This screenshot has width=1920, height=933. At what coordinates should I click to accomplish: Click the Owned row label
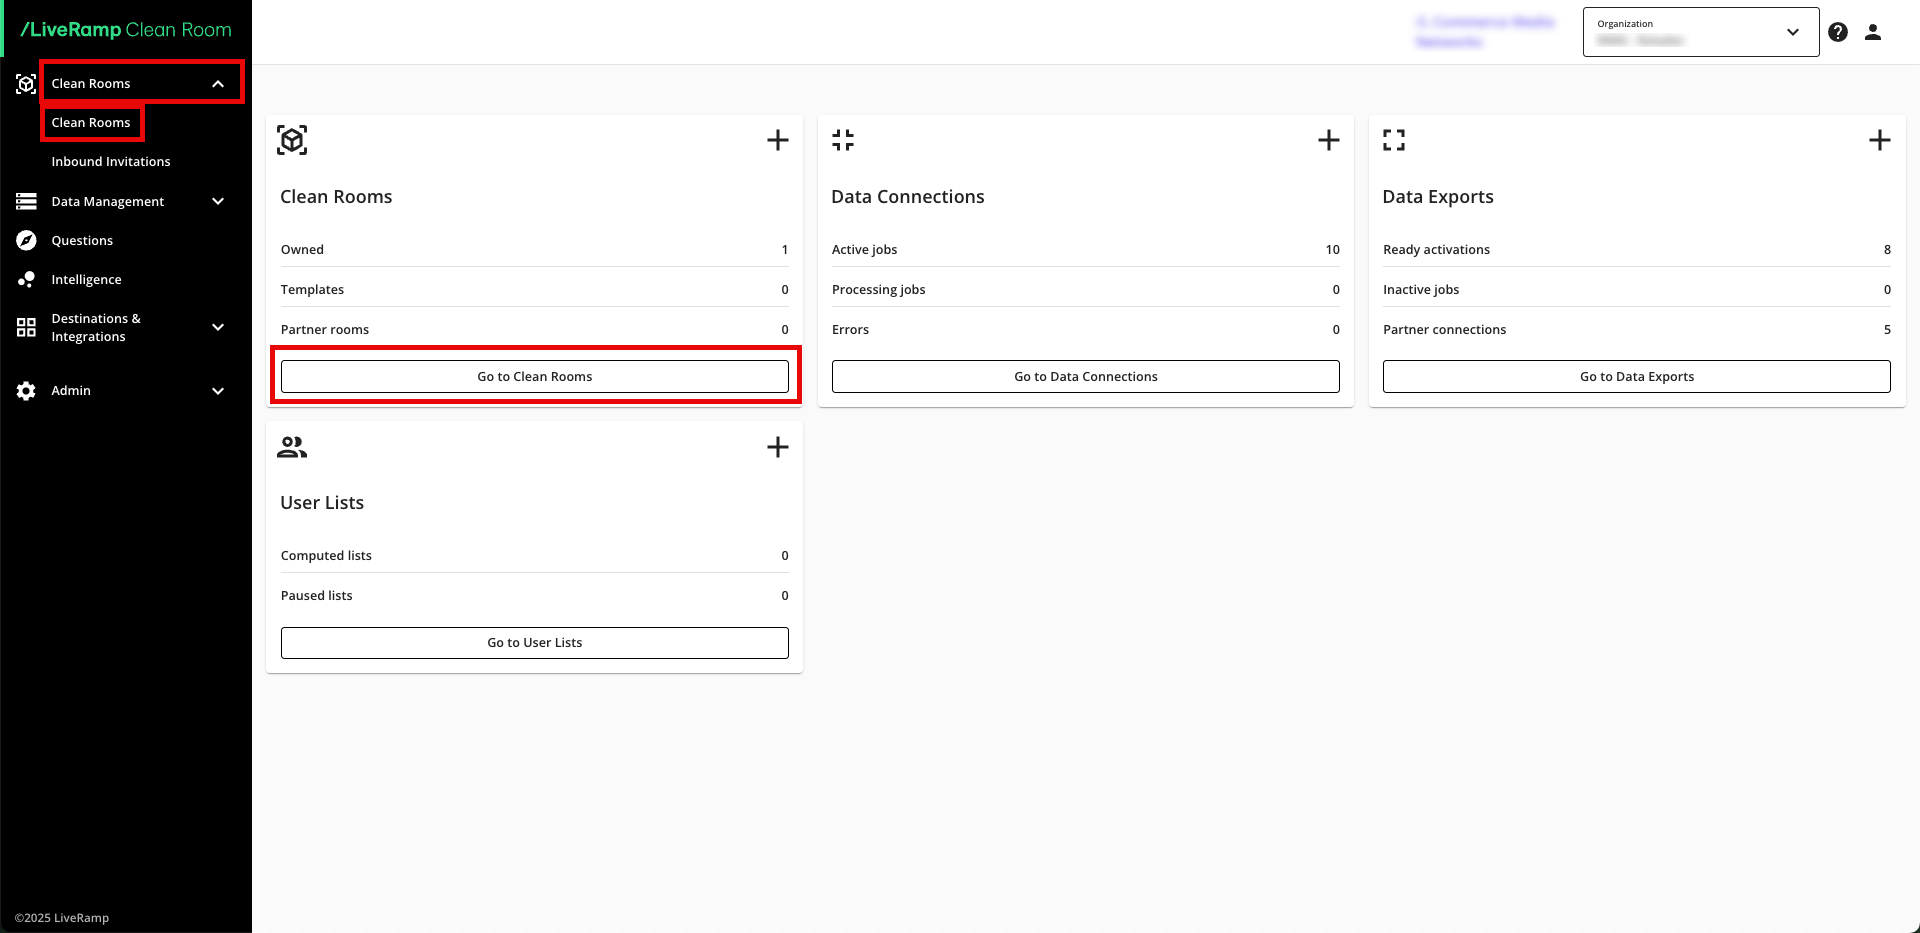point(302,250)
